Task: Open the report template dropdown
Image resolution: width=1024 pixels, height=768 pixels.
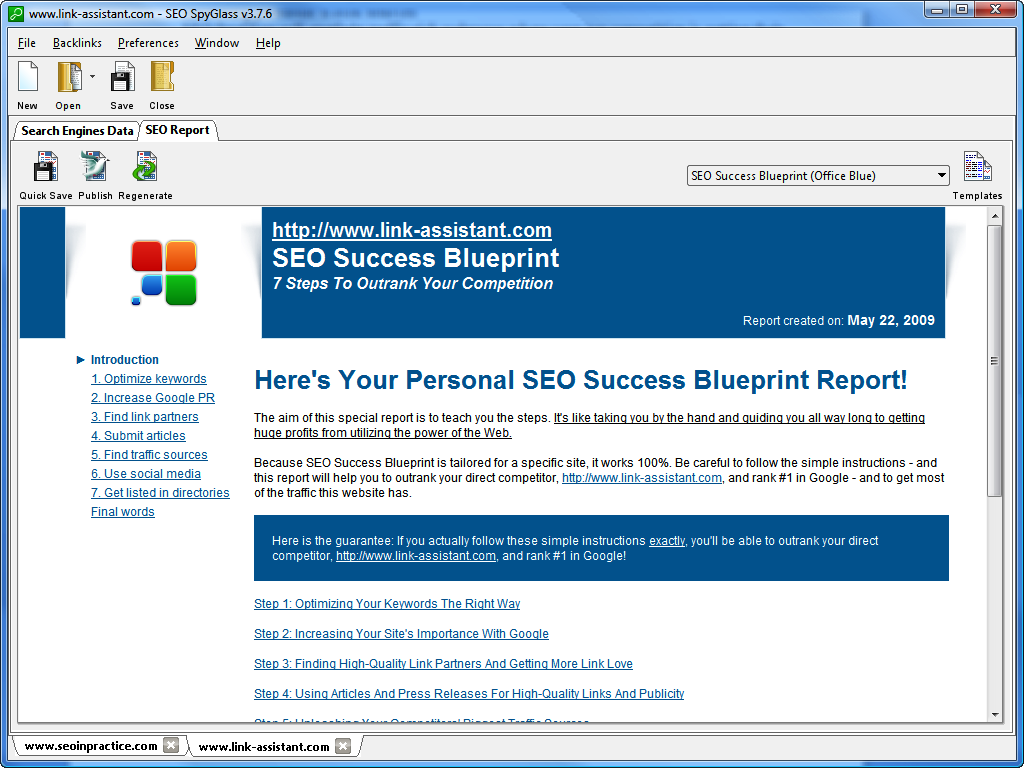Action: (818, 176)
